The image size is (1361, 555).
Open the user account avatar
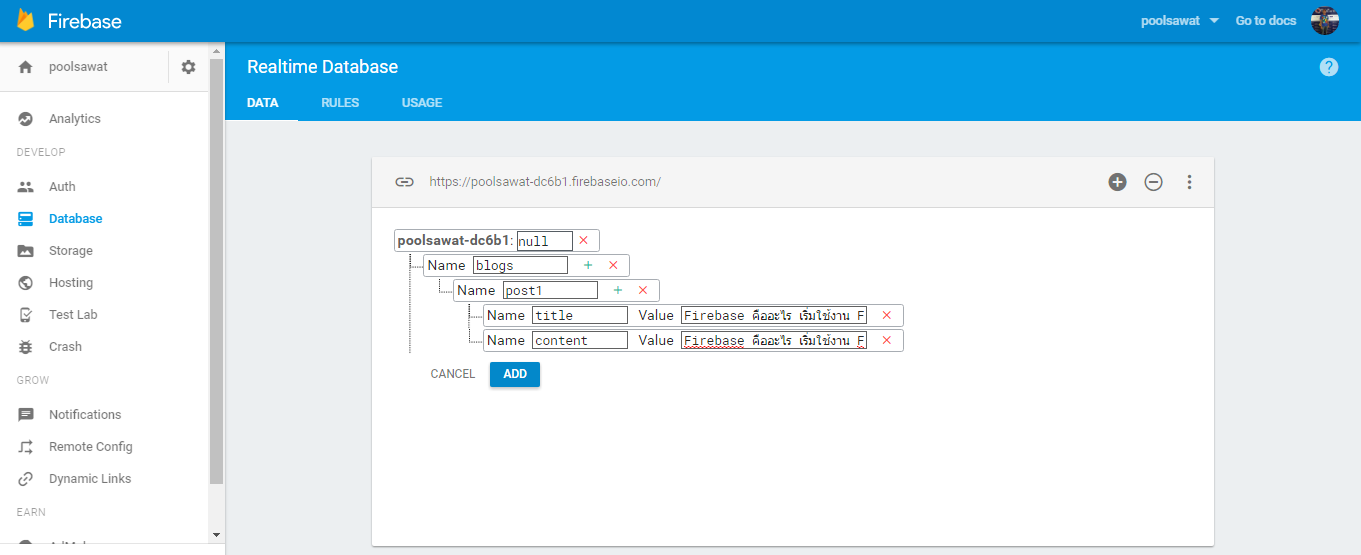click(1325, 20)
